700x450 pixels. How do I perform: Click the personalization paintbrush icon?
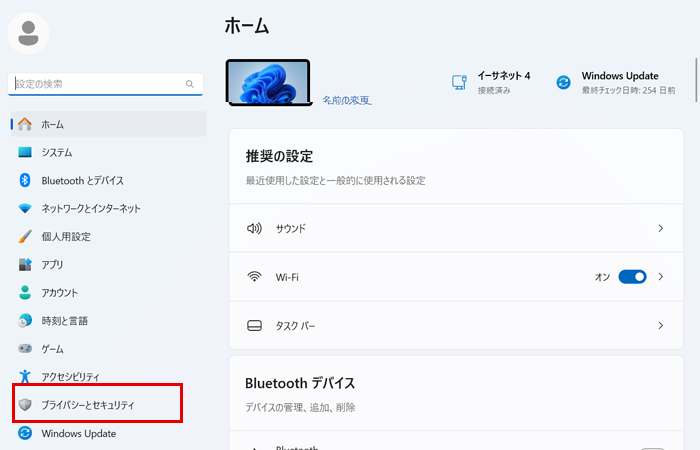click(x=25, y=236)
